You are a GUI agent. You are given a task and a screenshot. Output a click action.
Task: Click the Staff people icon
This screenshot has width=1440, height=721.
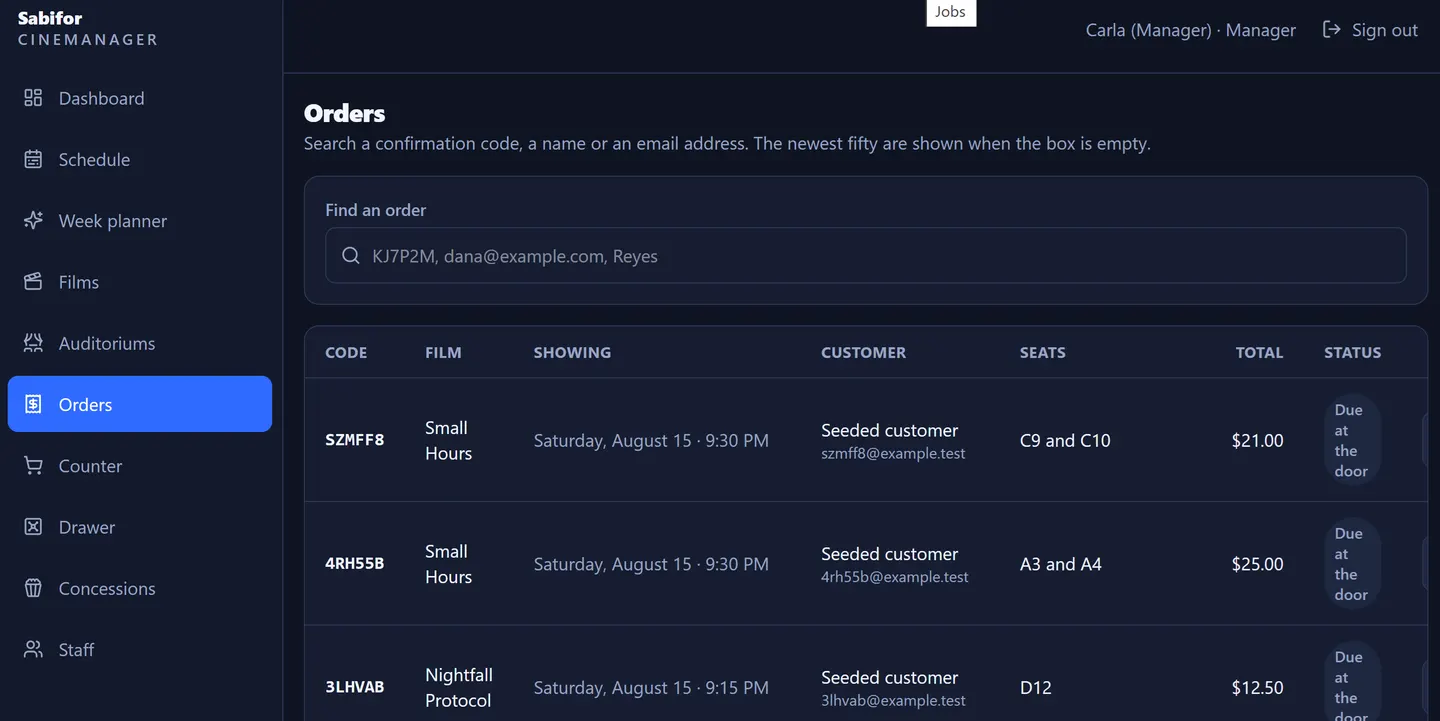(x=33, y=650)
